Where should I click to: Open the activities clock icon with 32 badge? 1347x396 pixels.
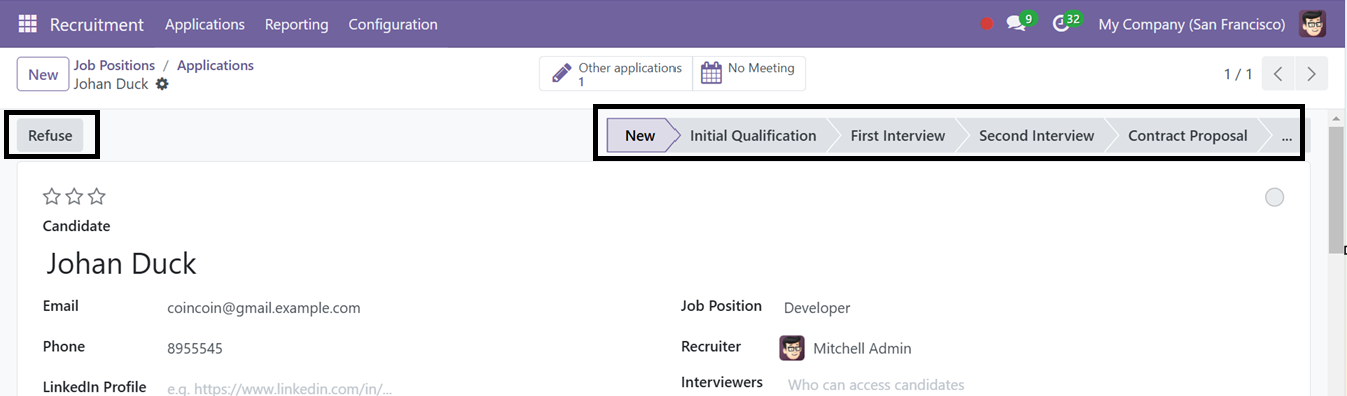tap(1061, 24)
